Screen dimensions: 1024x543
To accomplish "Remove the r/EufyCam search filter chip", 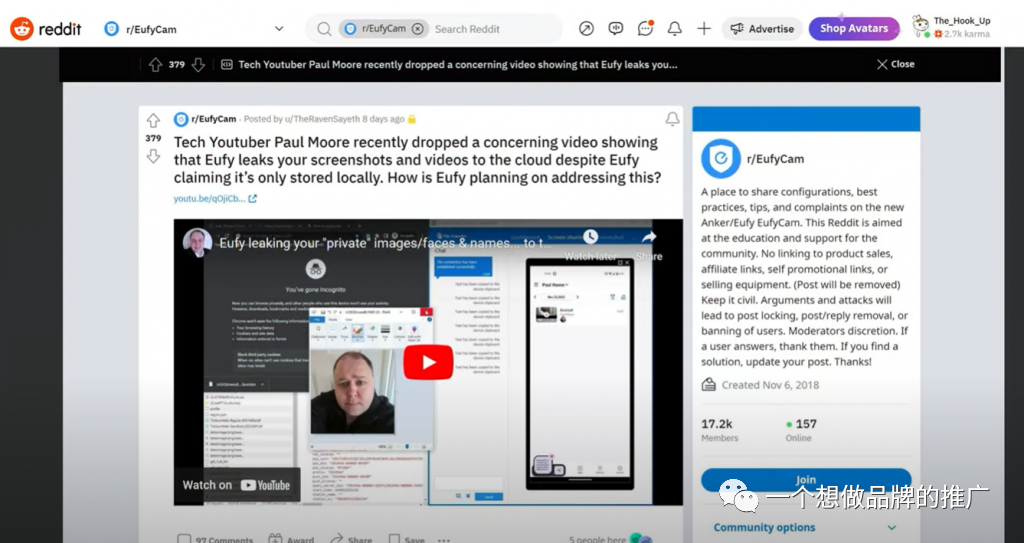I will point(417,29).
